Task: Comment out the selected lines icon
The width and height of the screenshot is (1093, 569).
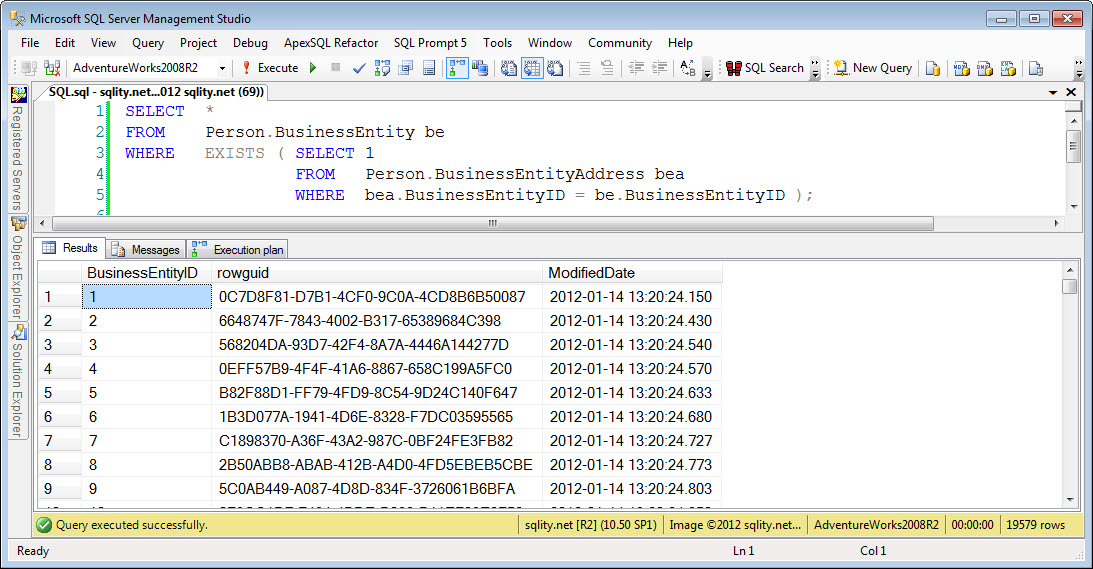Action: click(x=583, y=68)
